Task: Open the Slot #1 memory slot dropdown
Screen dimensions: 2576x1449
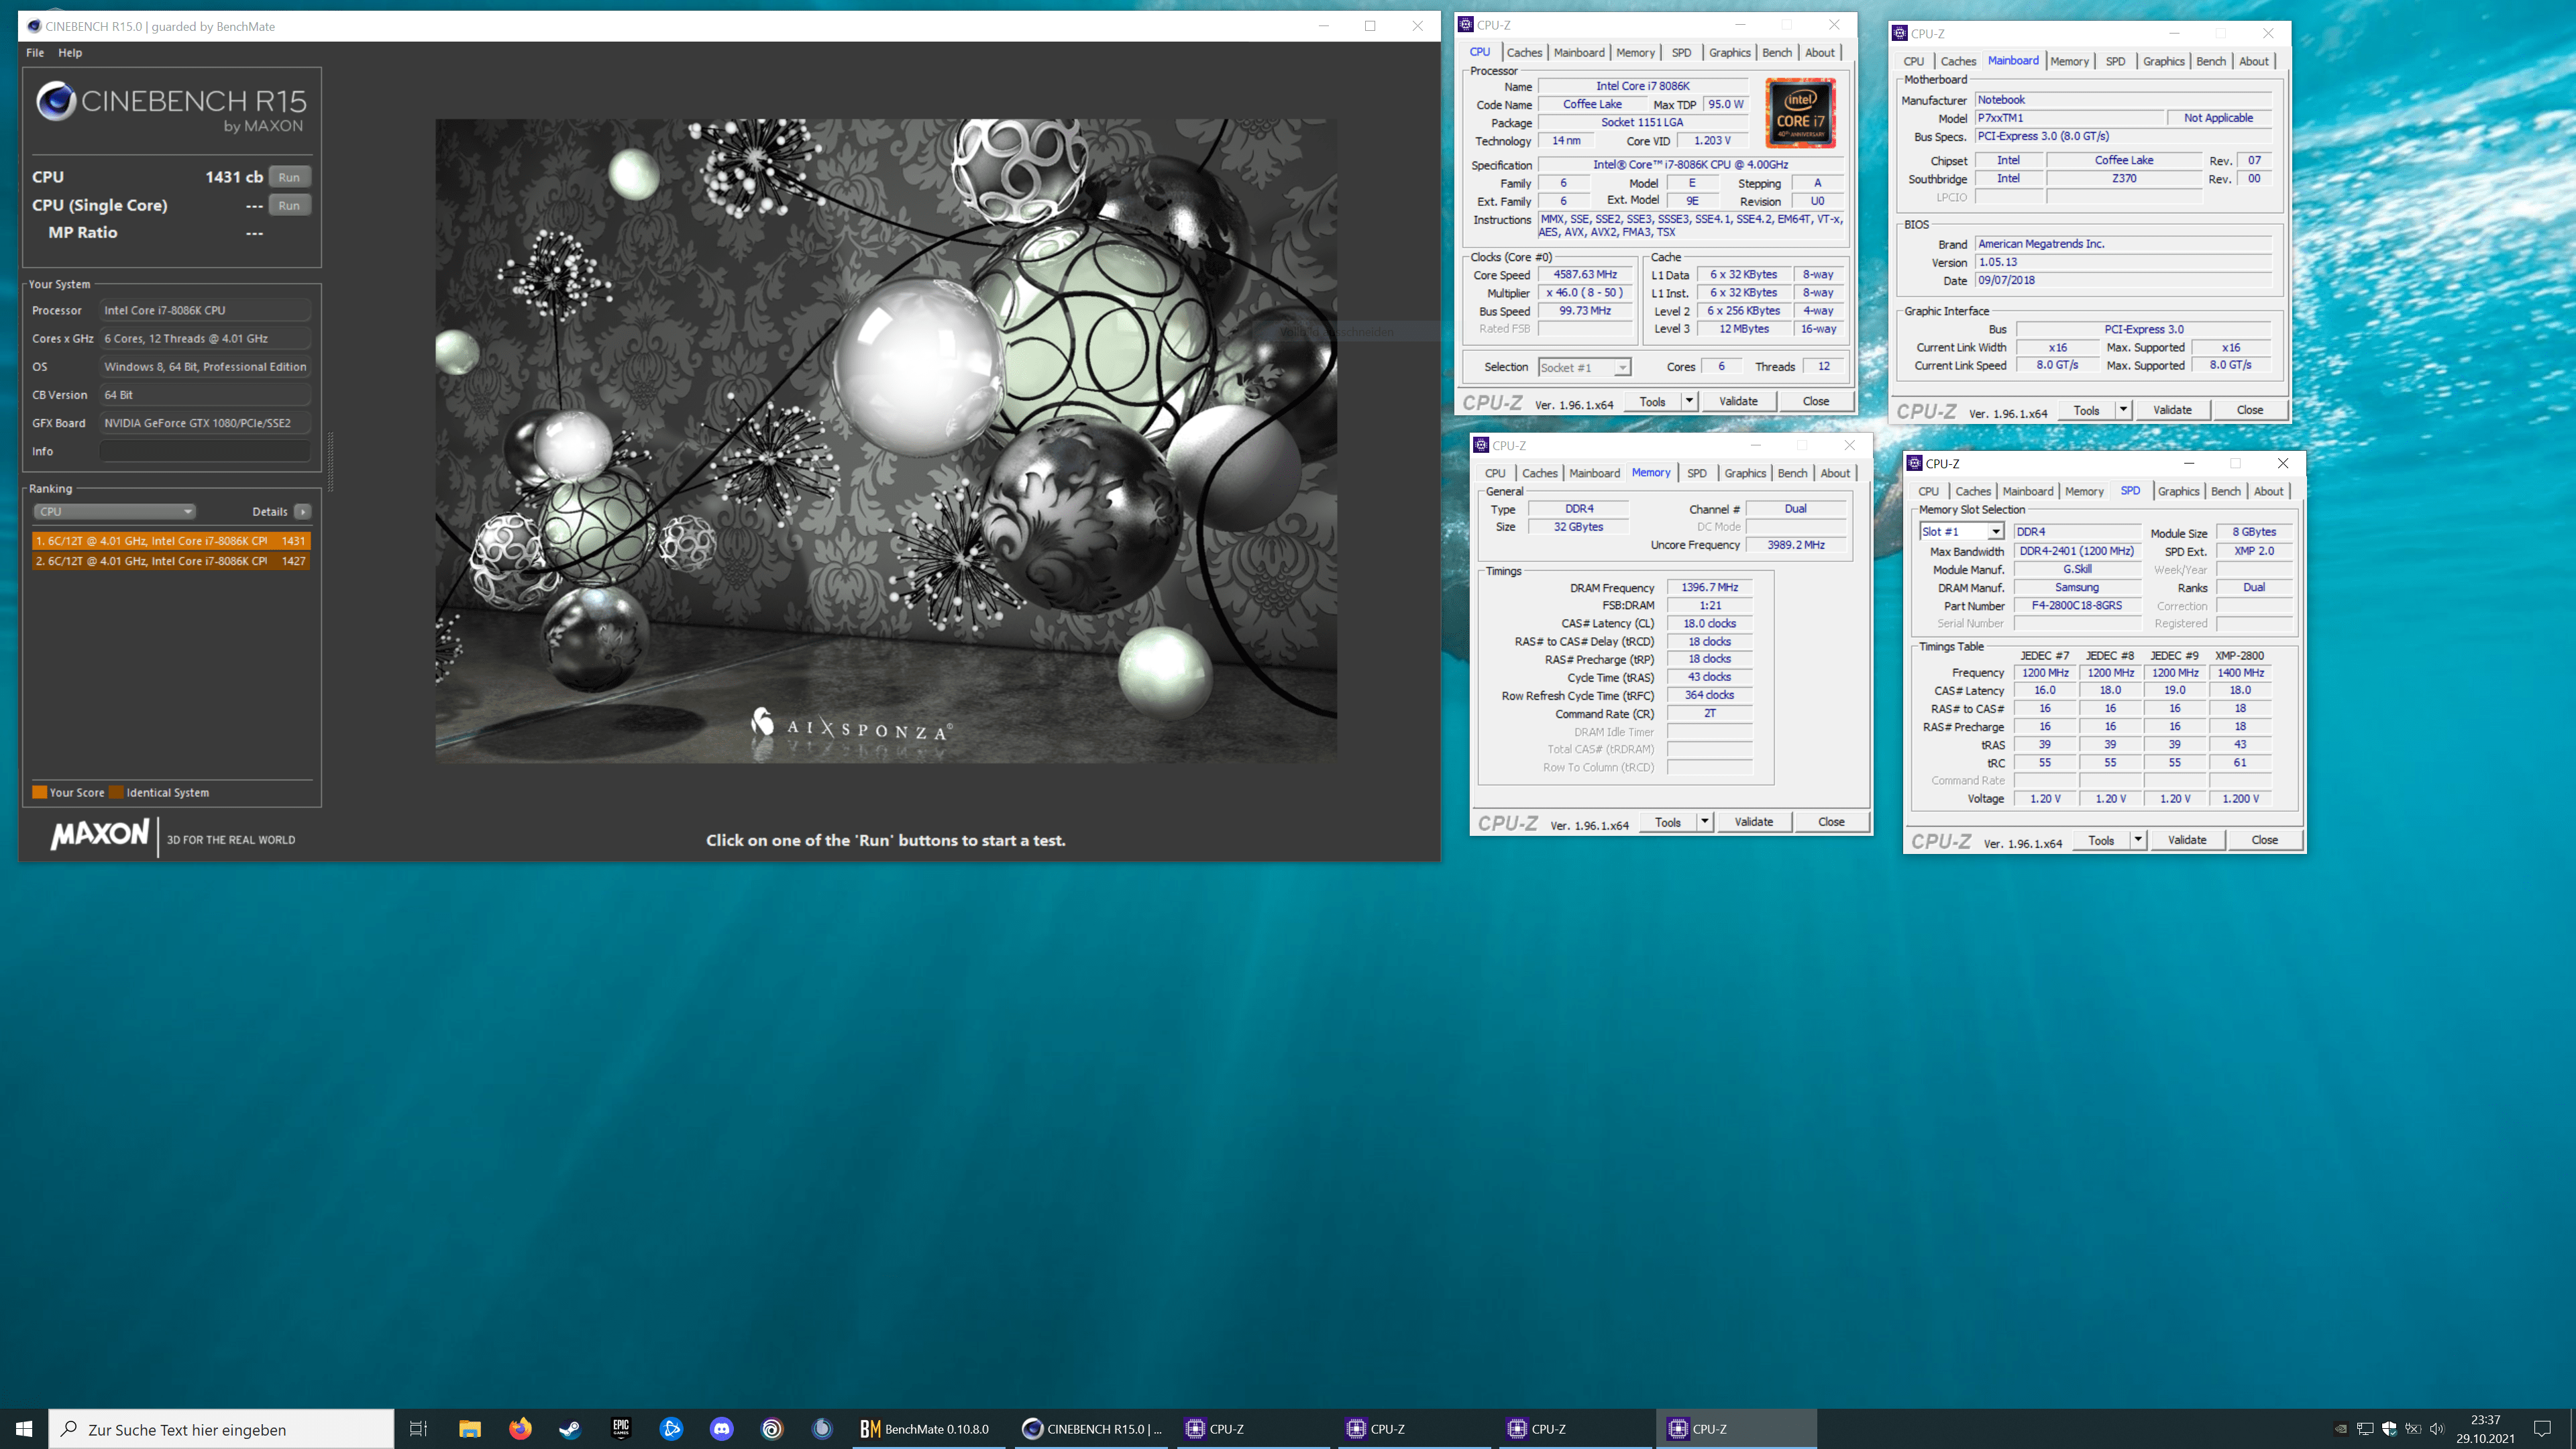Action: pyautogui.click(x=1961, y=532)
